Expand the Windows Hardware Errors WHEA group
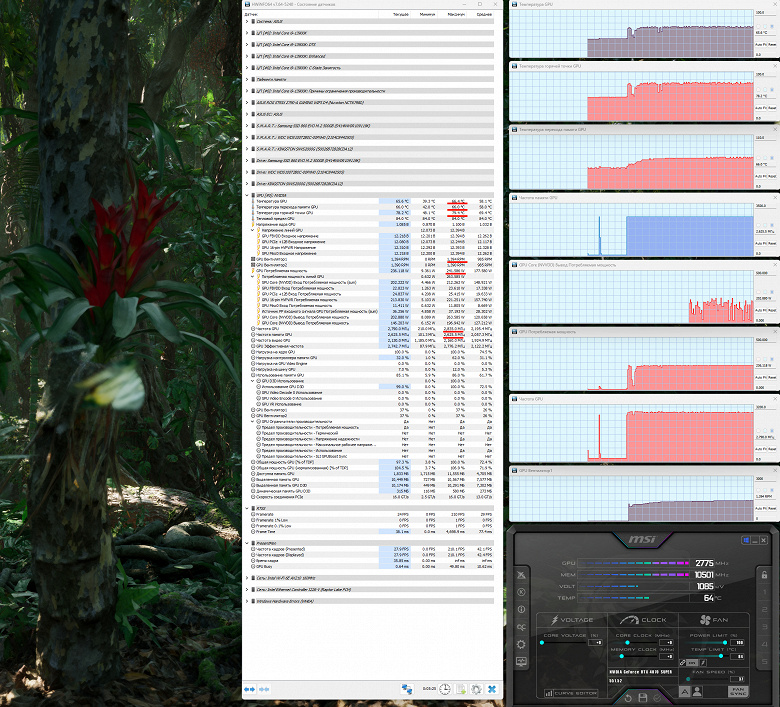 click(247, 601)
